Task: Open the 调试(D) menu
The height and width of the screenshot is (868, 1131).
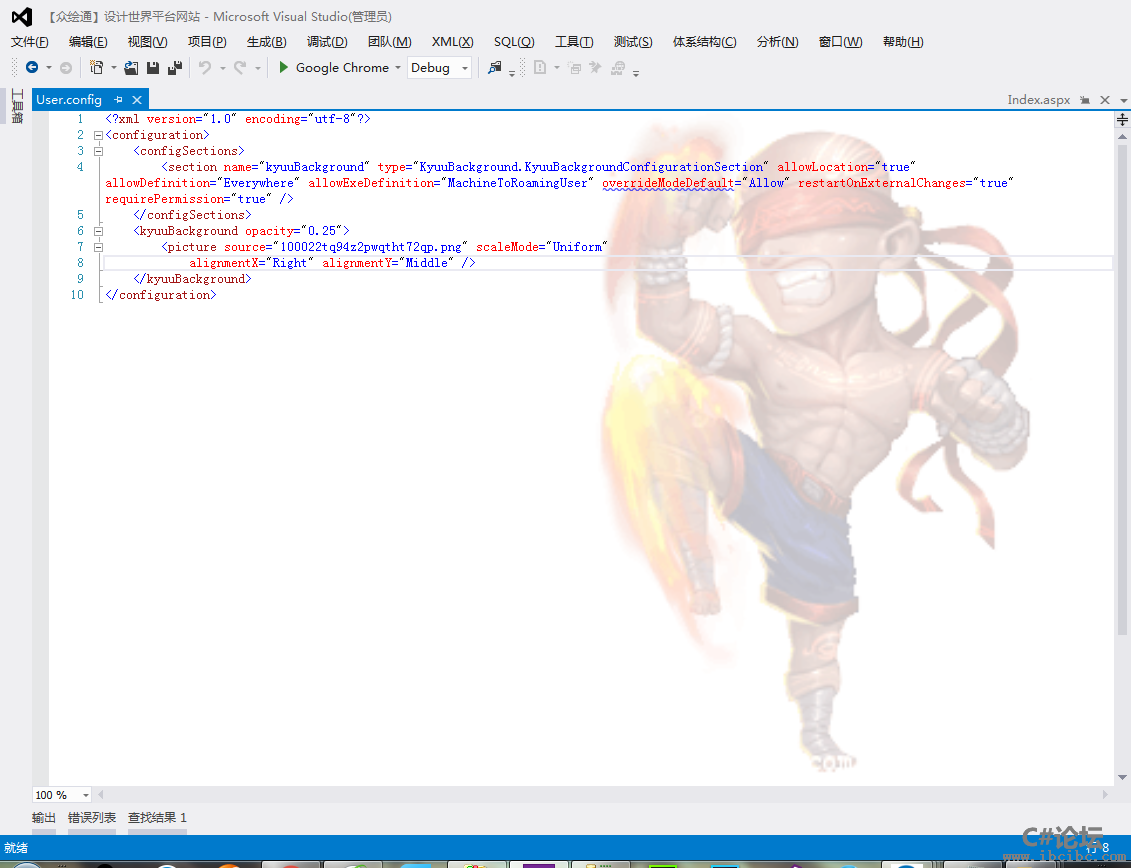Action: pyautogui.click(x=327, y=42)
